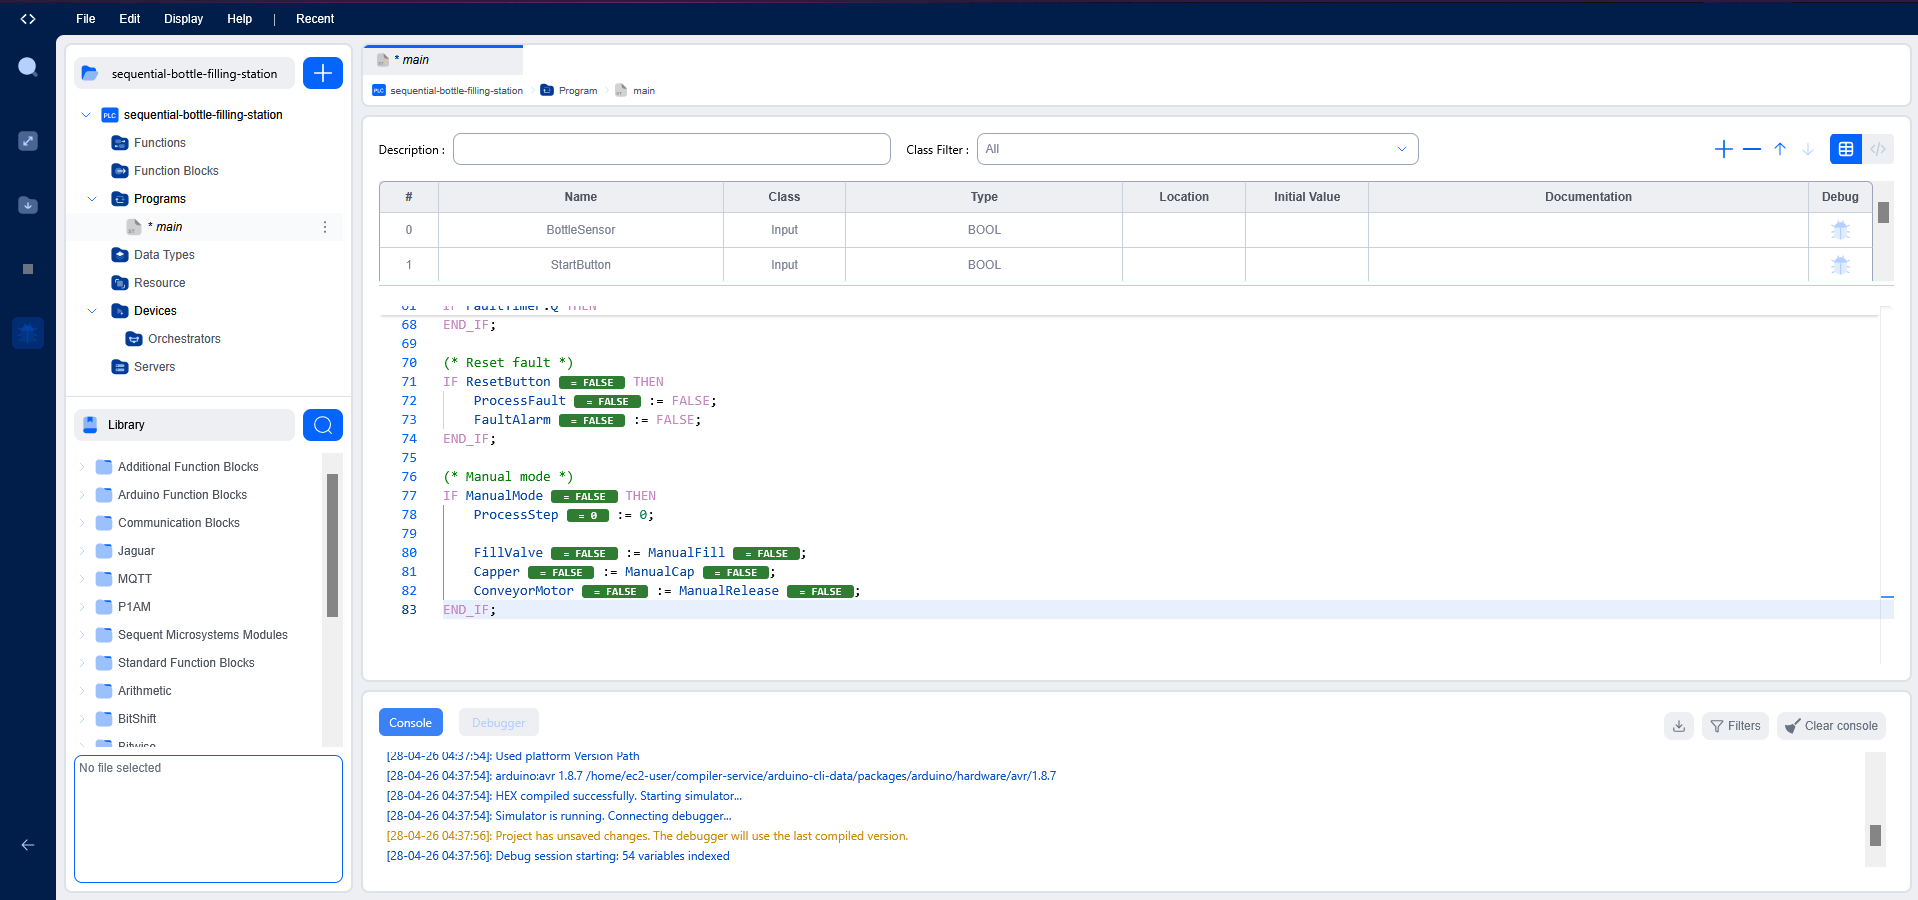Image resolution: width=1918 pixels, height=900 pixels.
Task: Expand the MQTT library folder
Action: (82, 579)
